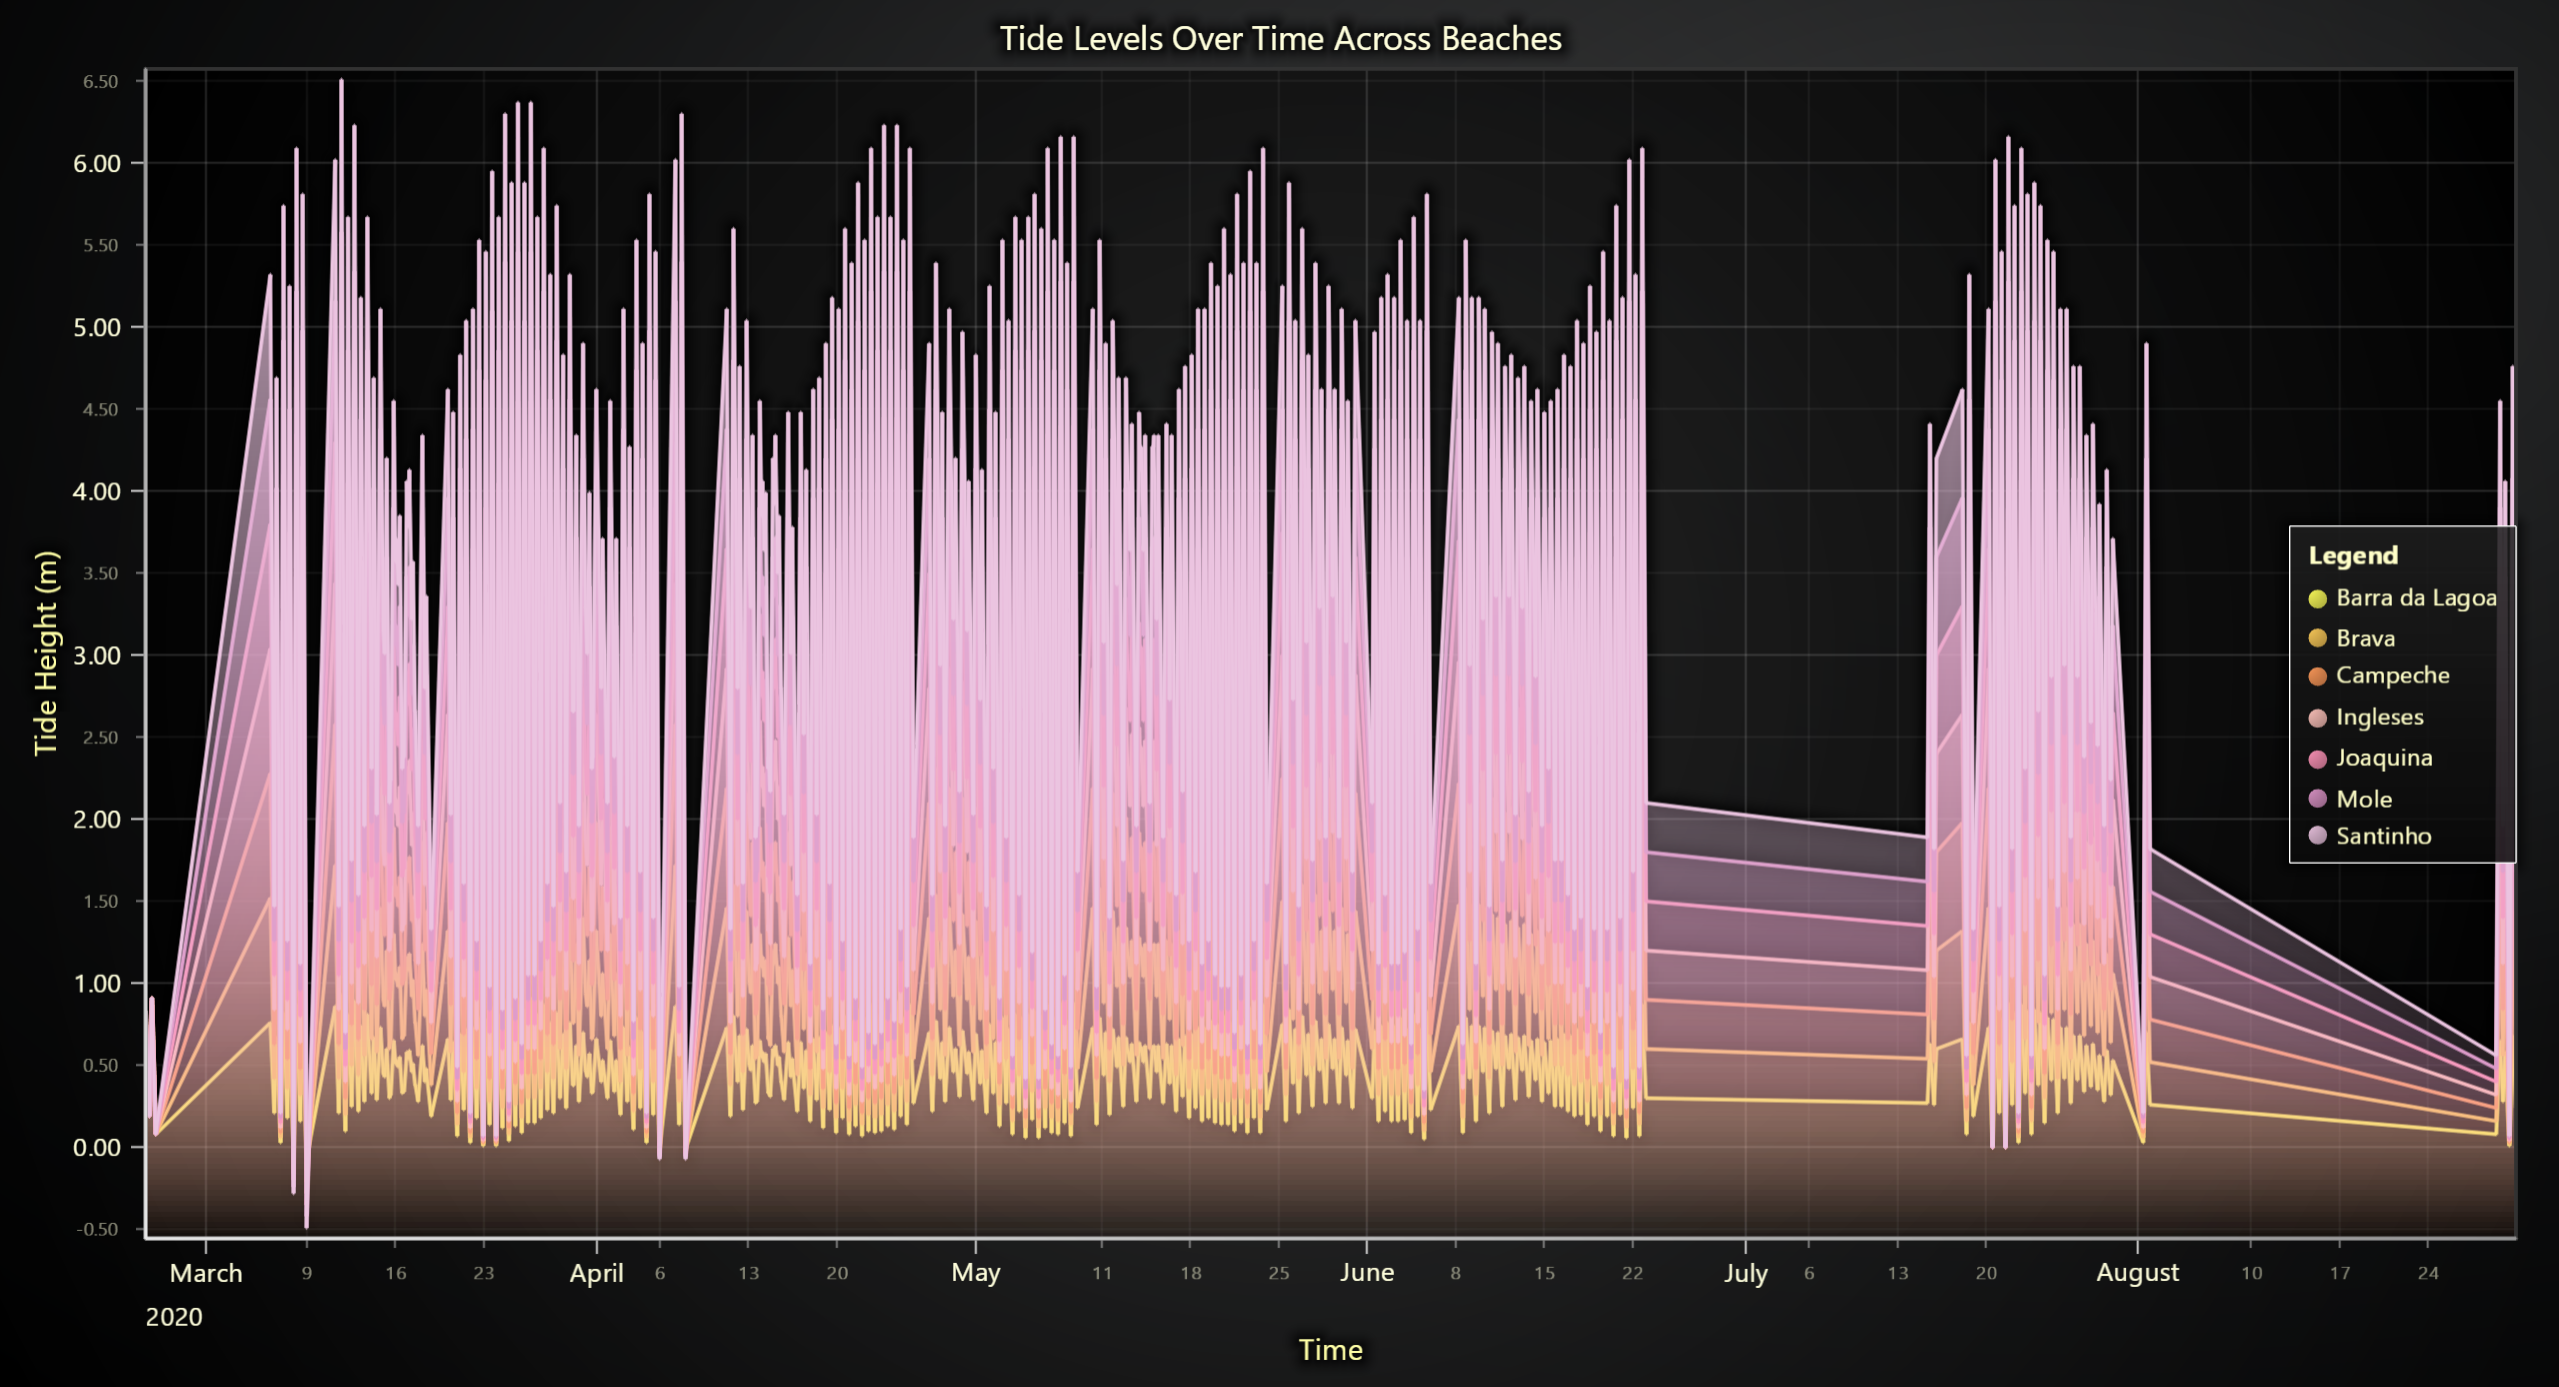Click the 5.50 tick on Y axis

[x=100, y=246]
